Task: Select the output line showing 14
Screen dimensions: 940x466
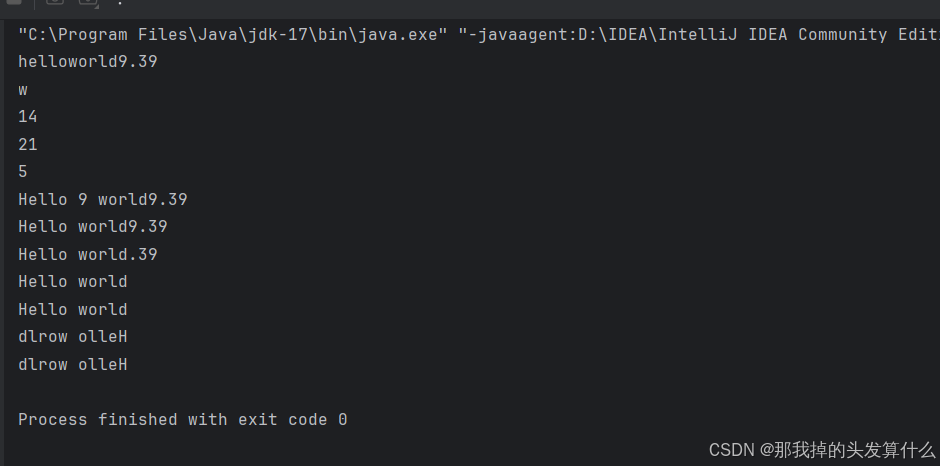Action: click(x=28, y=116)
